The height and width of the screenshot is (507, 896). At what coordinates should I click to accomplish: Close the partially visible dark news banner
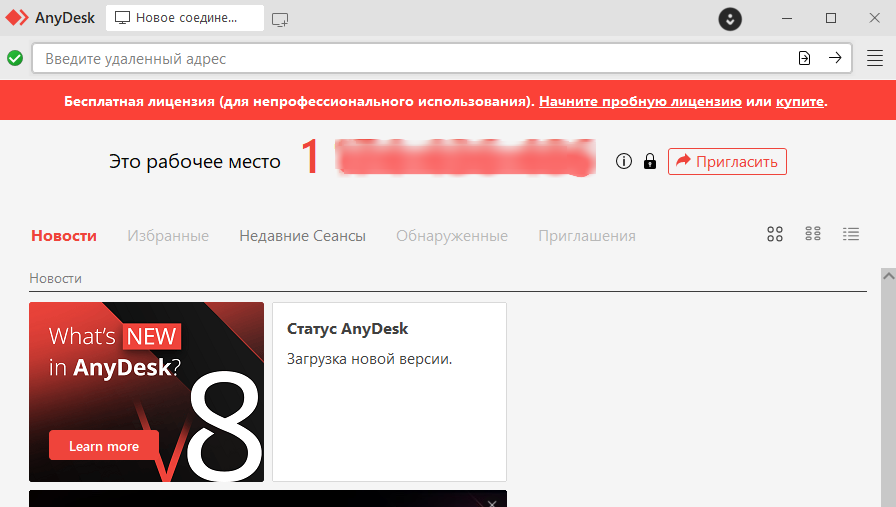(492, 503)
